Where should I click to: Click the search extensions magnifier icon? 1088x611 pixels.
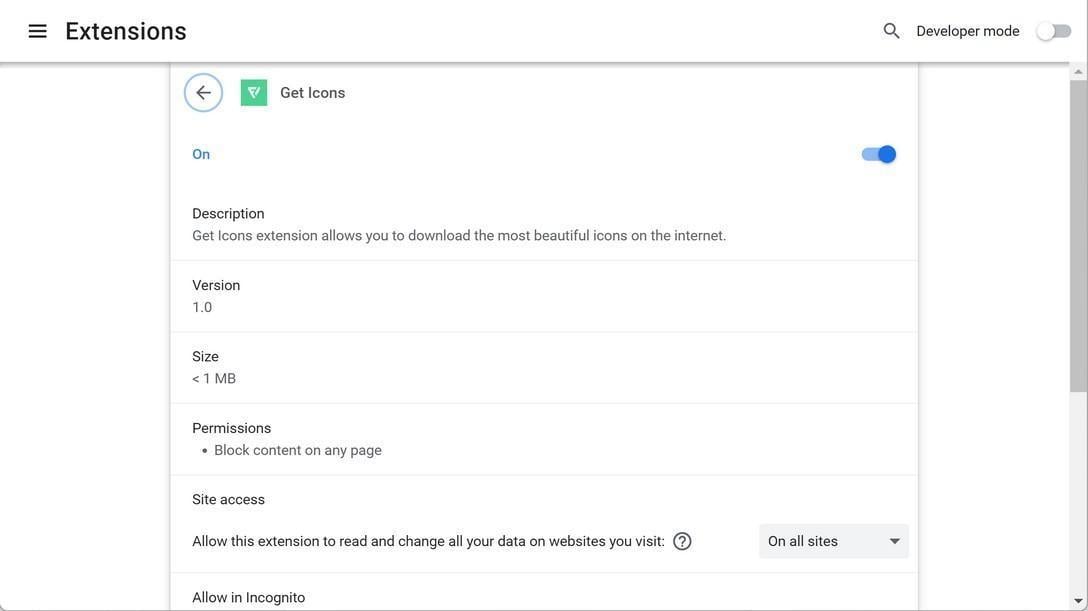tap(891, 31)
